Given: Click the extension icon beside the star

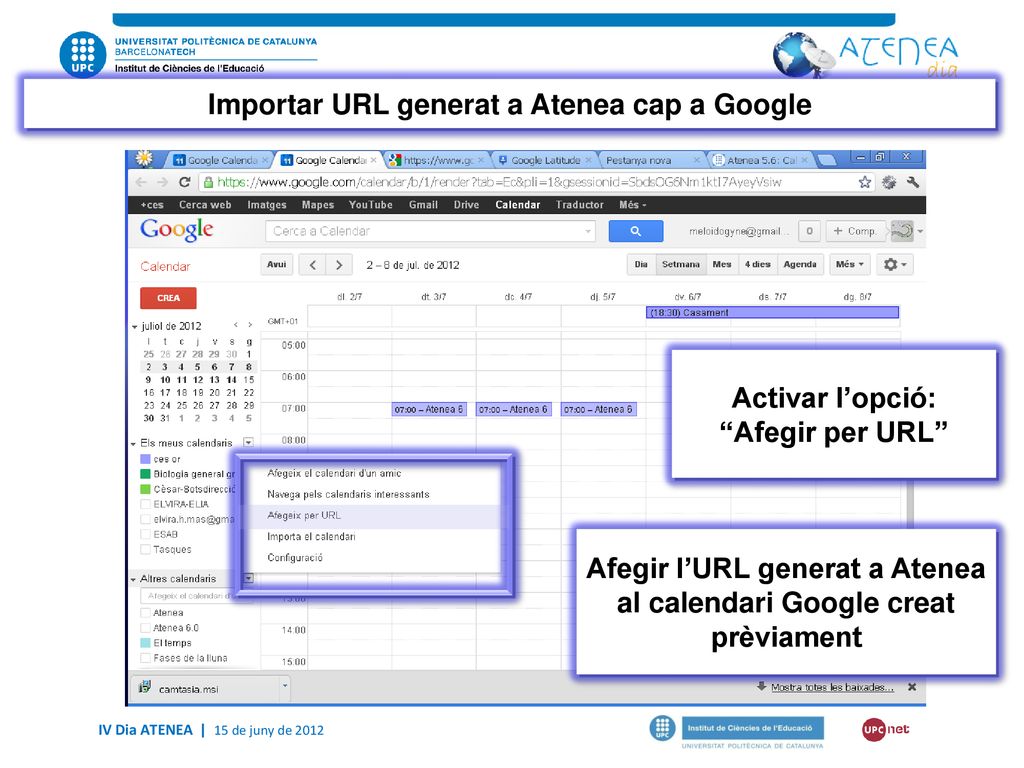Looking at the screenshot, I should click(889, 182).
